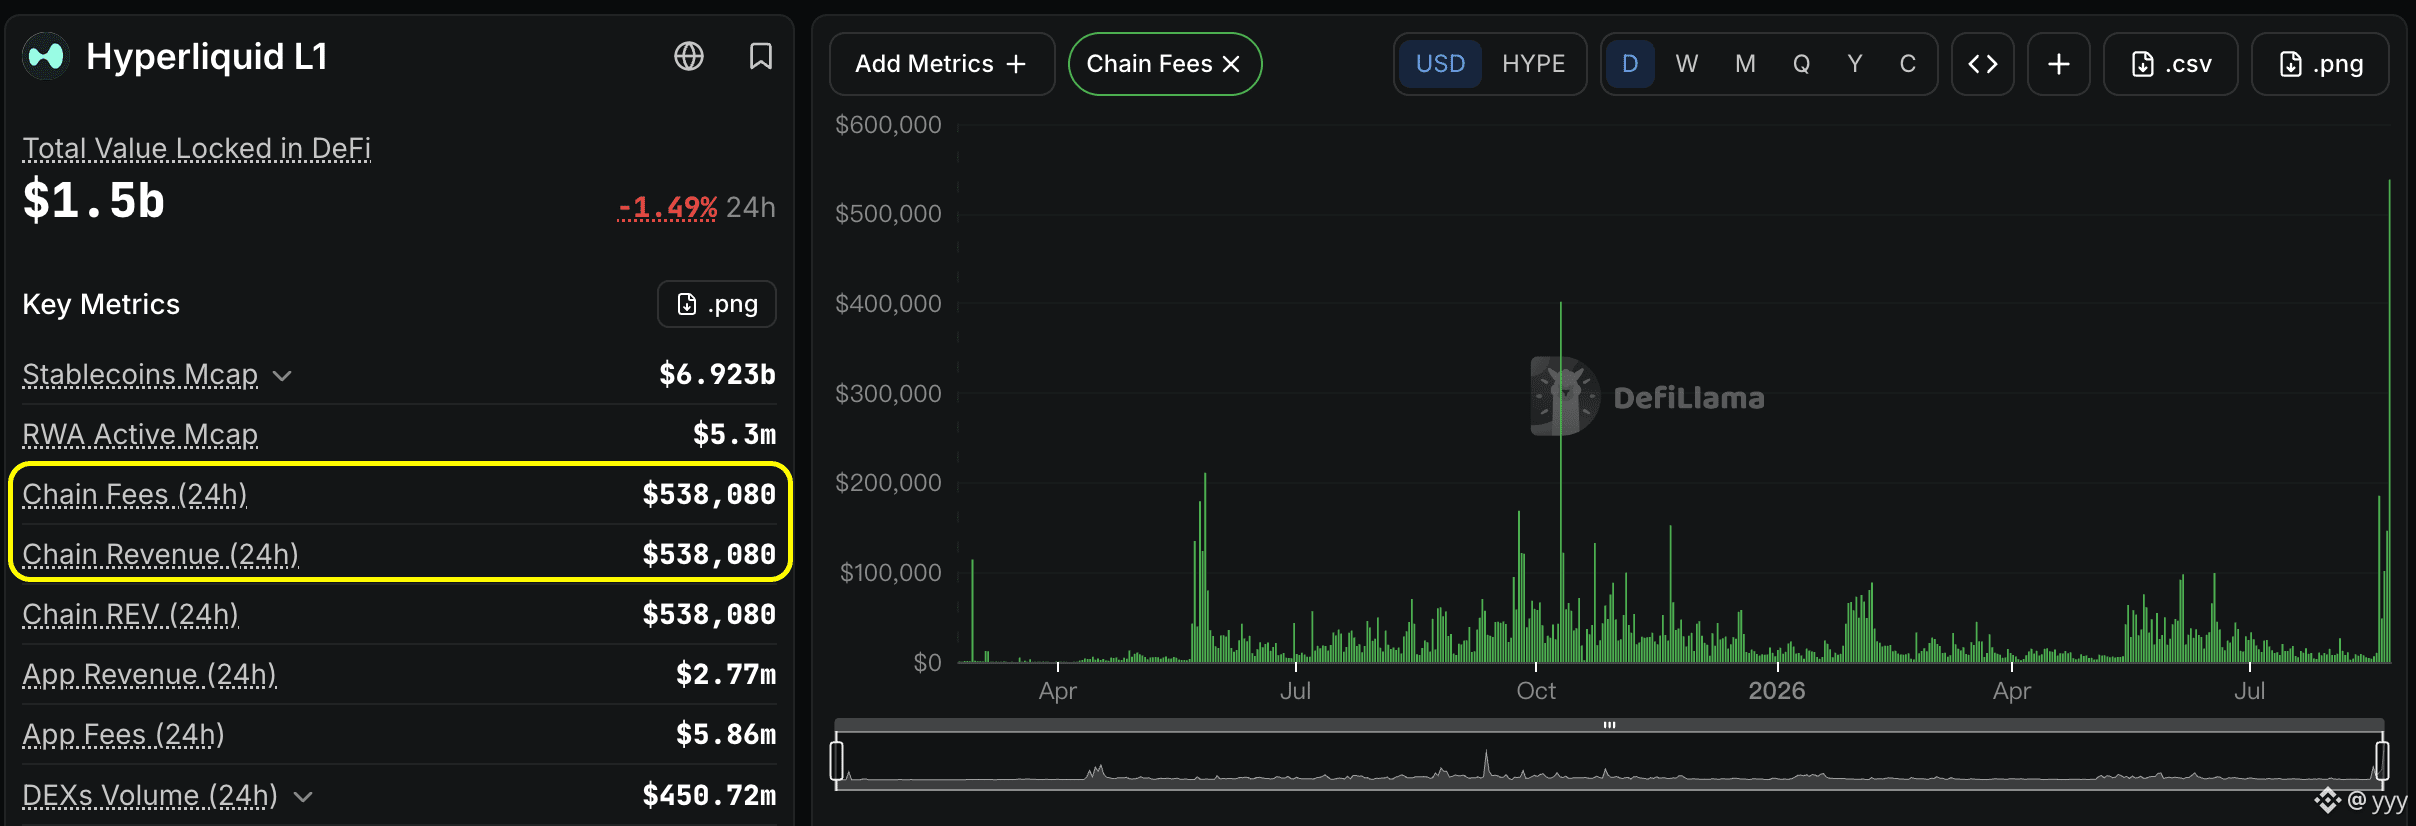The width and height of the screenshot is (2416, 826).
Task: Click App Fees (24h) label
Action: [x=124, y=734]
